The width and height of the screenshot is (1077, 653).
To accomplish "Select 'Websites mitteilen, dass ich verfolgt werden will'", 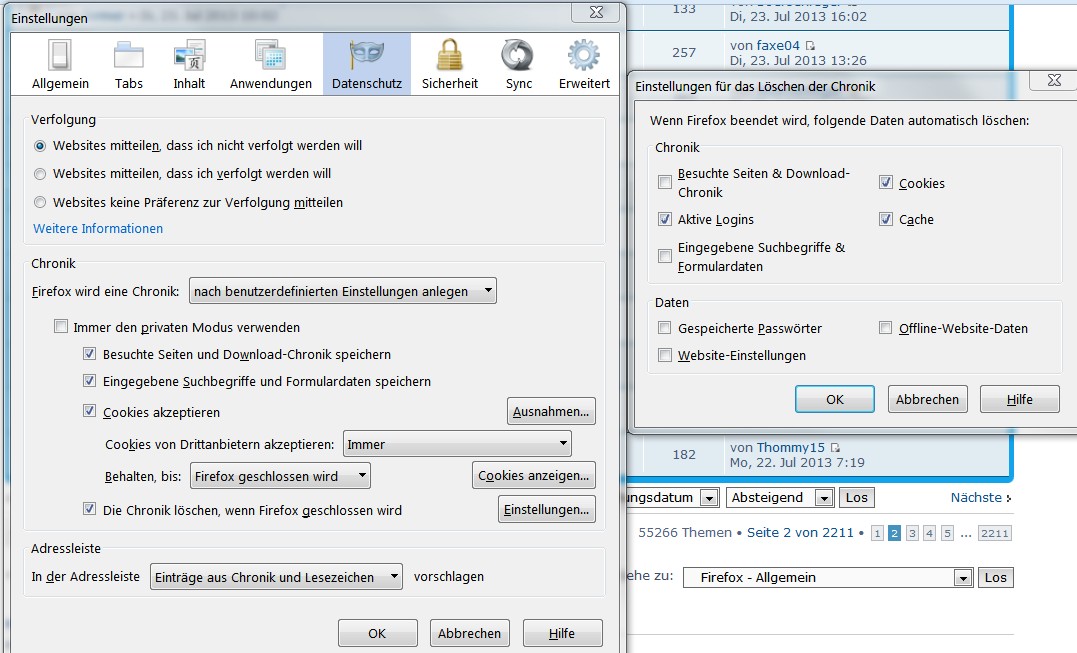I will pyautogui.click(x=40, y=174).
